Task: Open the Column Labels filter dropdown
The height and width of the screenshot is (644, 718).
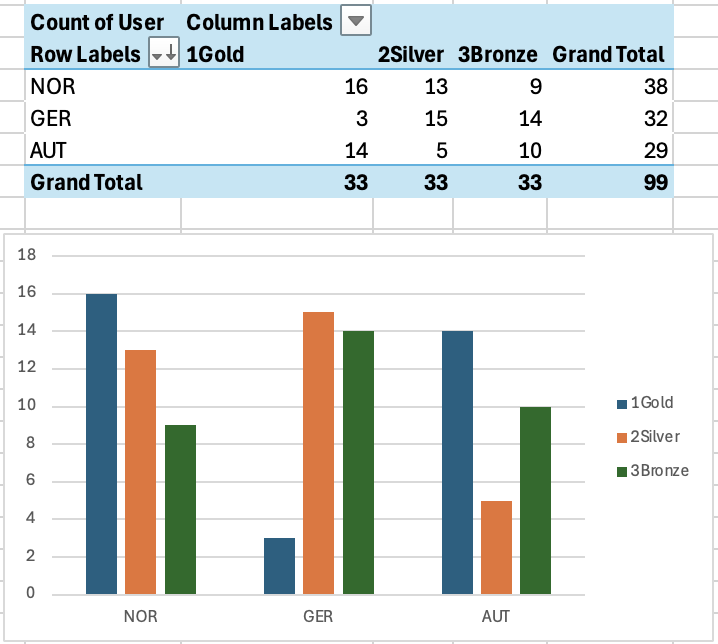Action: (x=356, y=21)
